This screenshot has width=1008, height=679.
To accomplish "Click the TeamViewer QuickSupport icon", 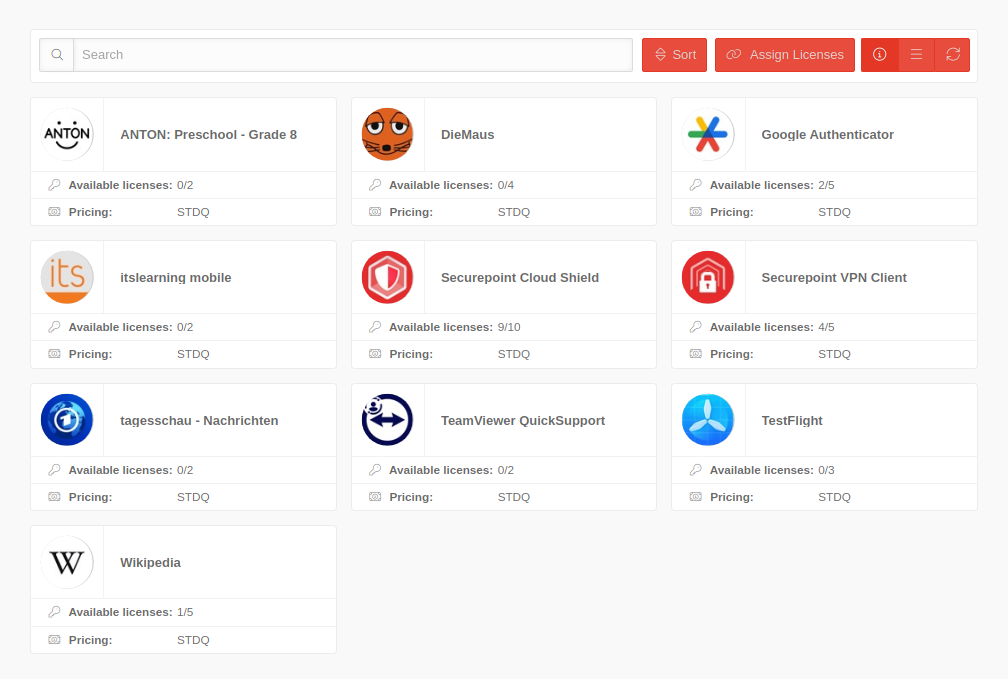I will point(387,420).
